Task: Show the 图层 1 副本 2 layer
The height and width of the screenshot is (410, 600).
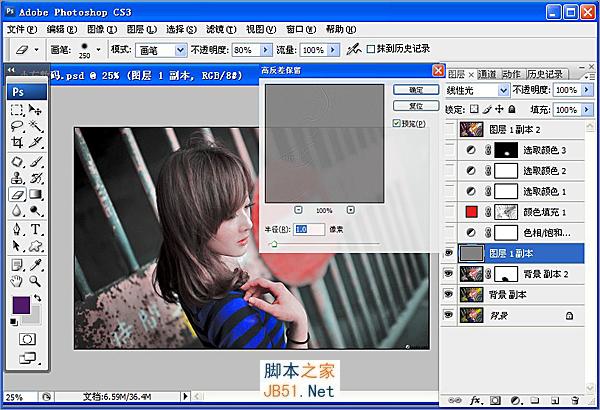Action: click(448, 129)
